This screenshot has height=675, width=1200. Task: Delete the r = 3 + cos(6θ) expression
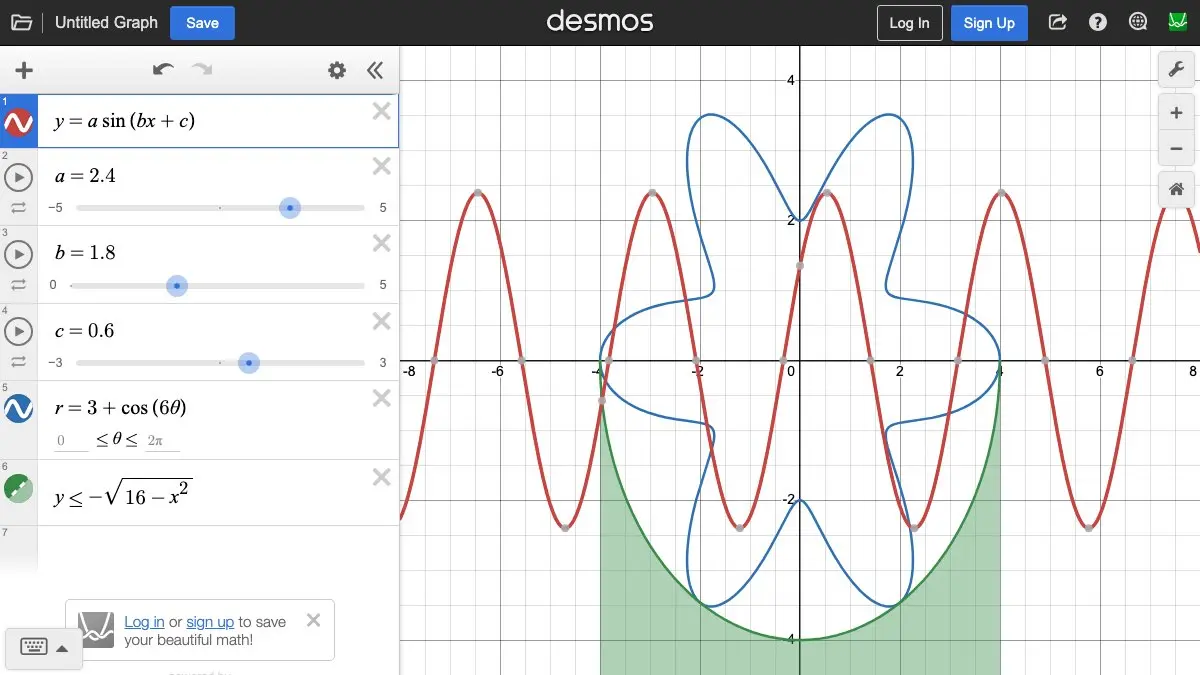[381, 398]
